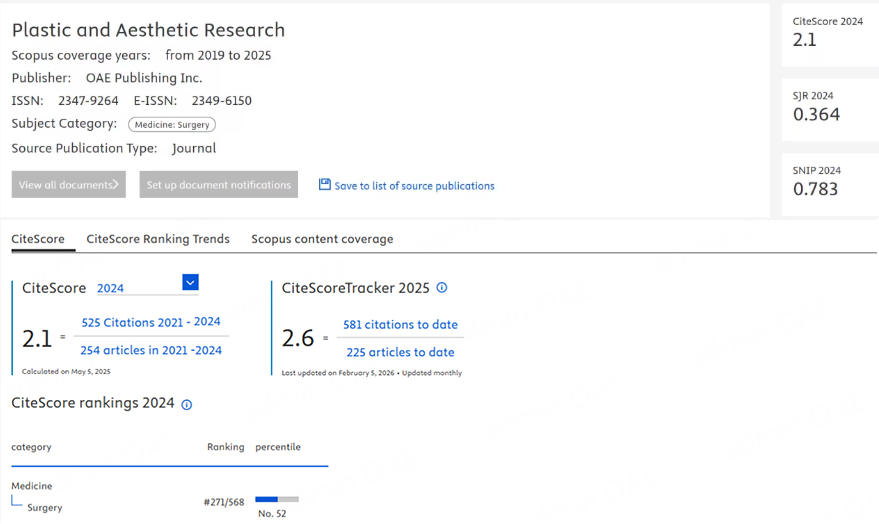Viewport: 879px width, 524px height.
Task: Click the SNIP 2024 metric card
Action: pos(830,184)
